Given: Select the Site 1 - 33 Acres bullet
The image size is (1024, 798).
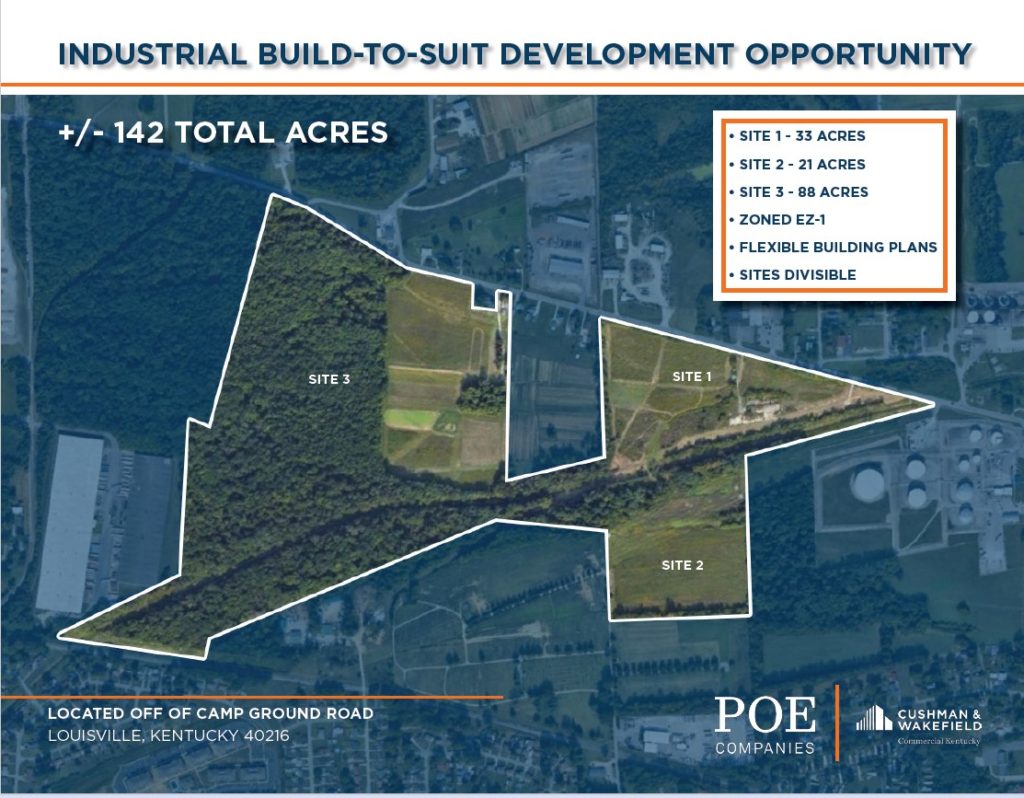Looking at the screenshot, I should point(797,136).
